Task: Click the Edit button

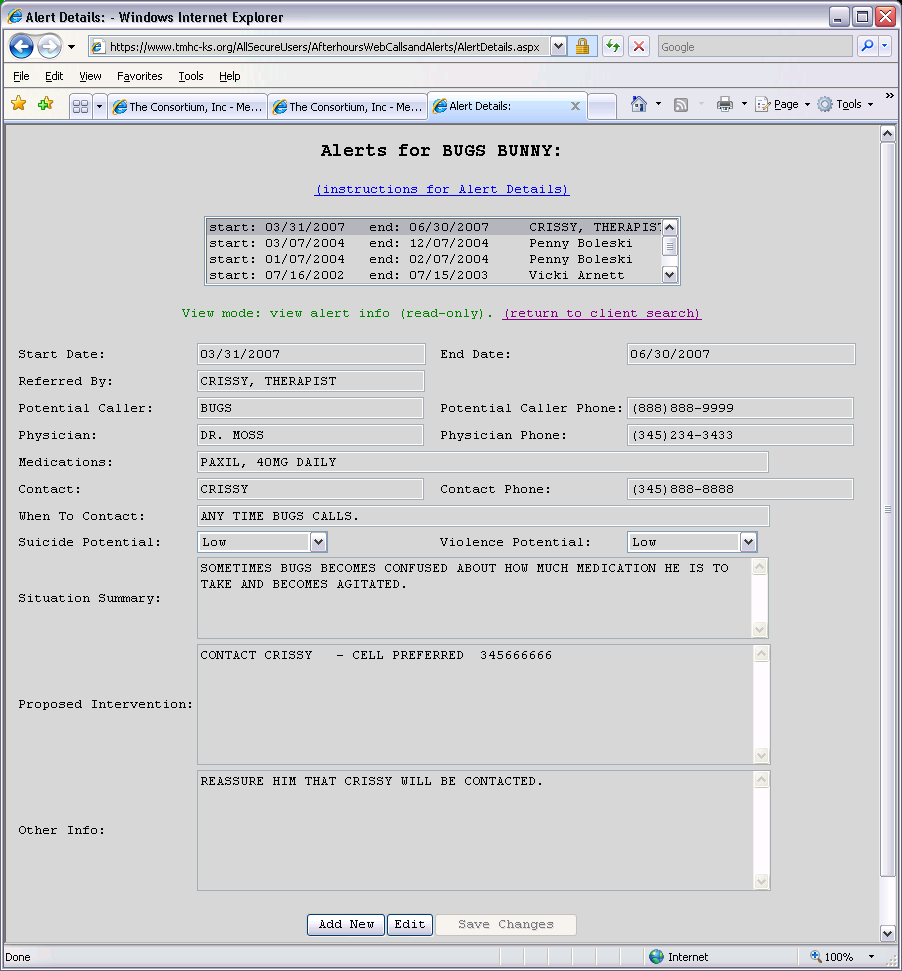Action: (410, 925)
